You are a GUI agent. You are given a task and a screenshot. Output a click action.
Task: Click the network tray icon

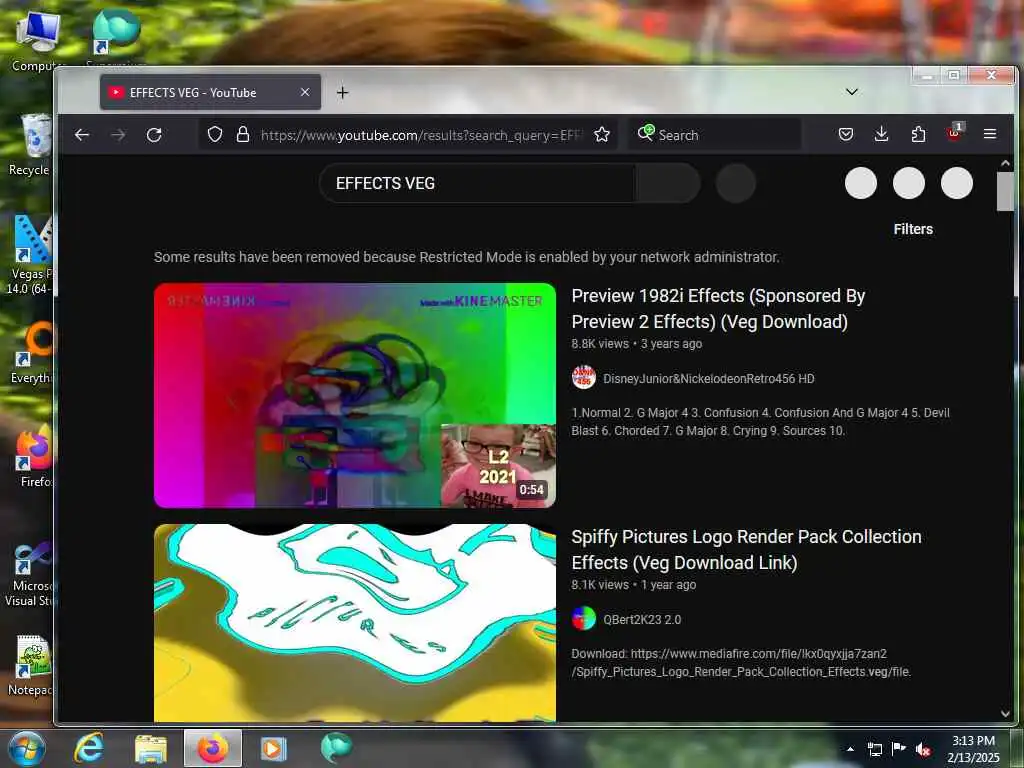(875, 749)
